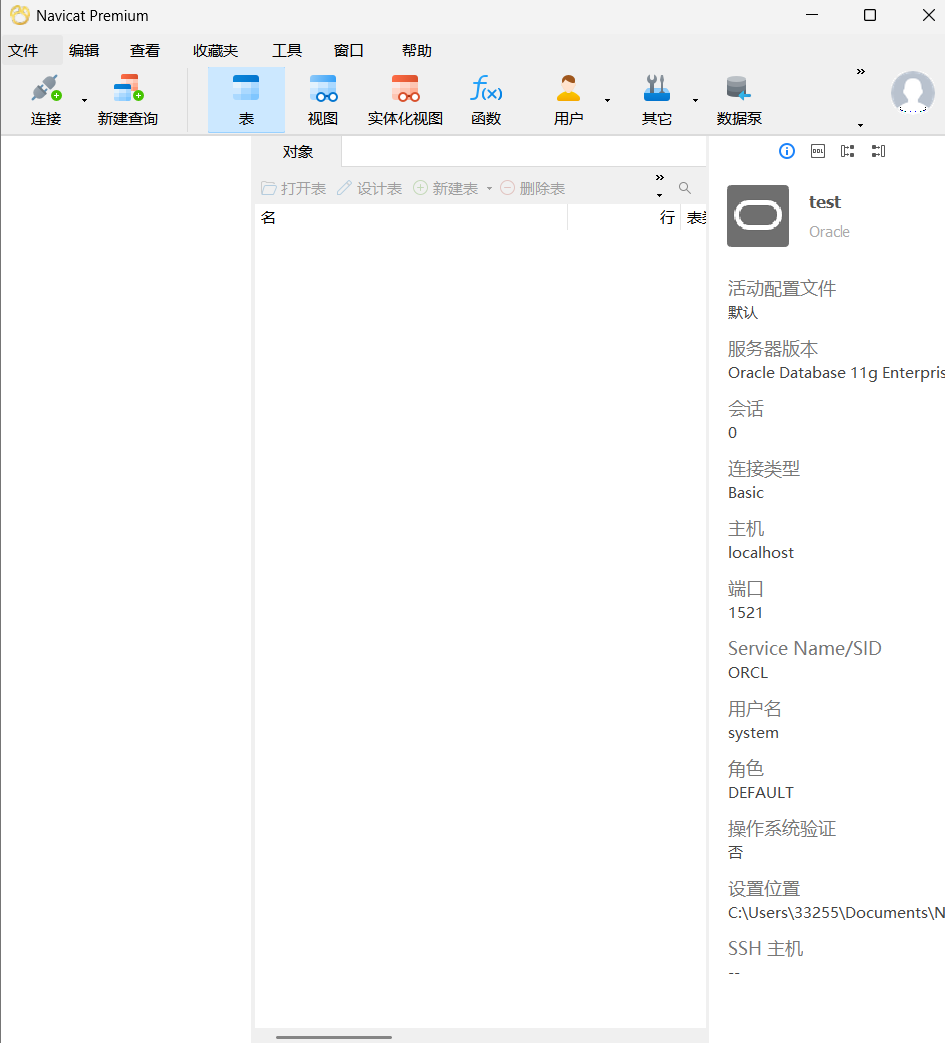Switch to Views (视图) objects

click(x=323, y=100)
